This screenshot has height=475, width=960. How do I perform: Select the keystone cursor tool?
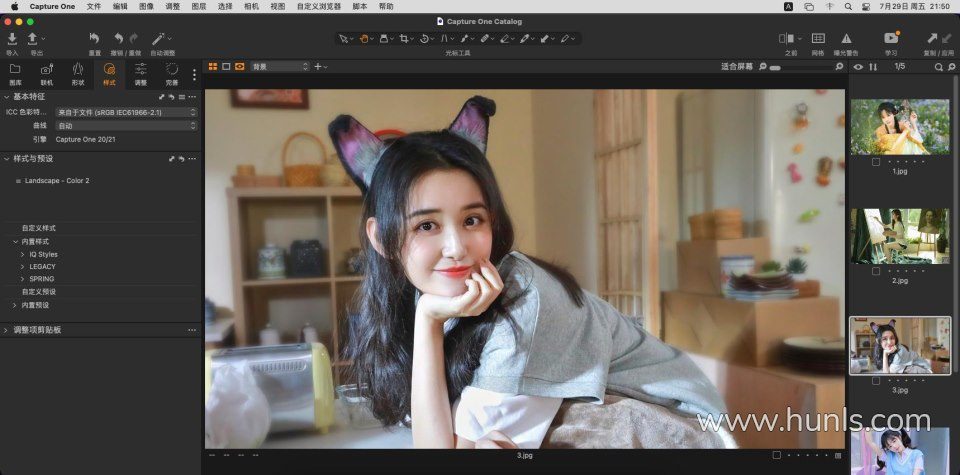point(444,39)
